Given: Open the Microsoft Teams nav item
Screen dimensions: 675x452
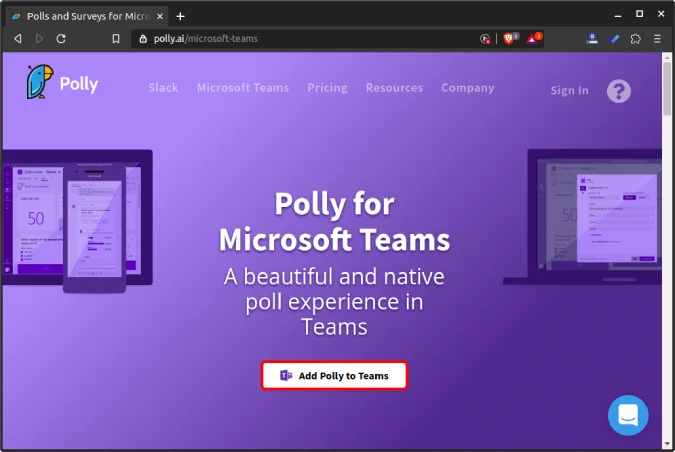Looking at the screenshot, I should pyautogui.click(x=243, y=87).
